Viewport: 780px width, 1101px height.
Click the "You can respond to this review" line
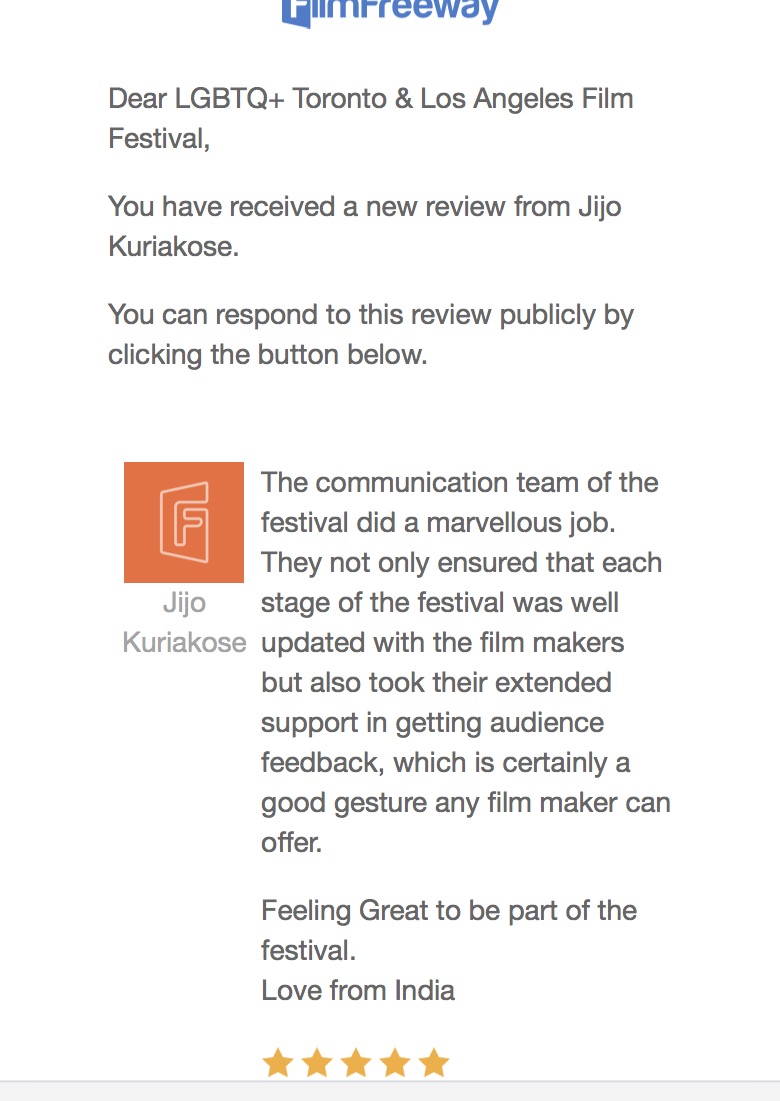(370, 315)
